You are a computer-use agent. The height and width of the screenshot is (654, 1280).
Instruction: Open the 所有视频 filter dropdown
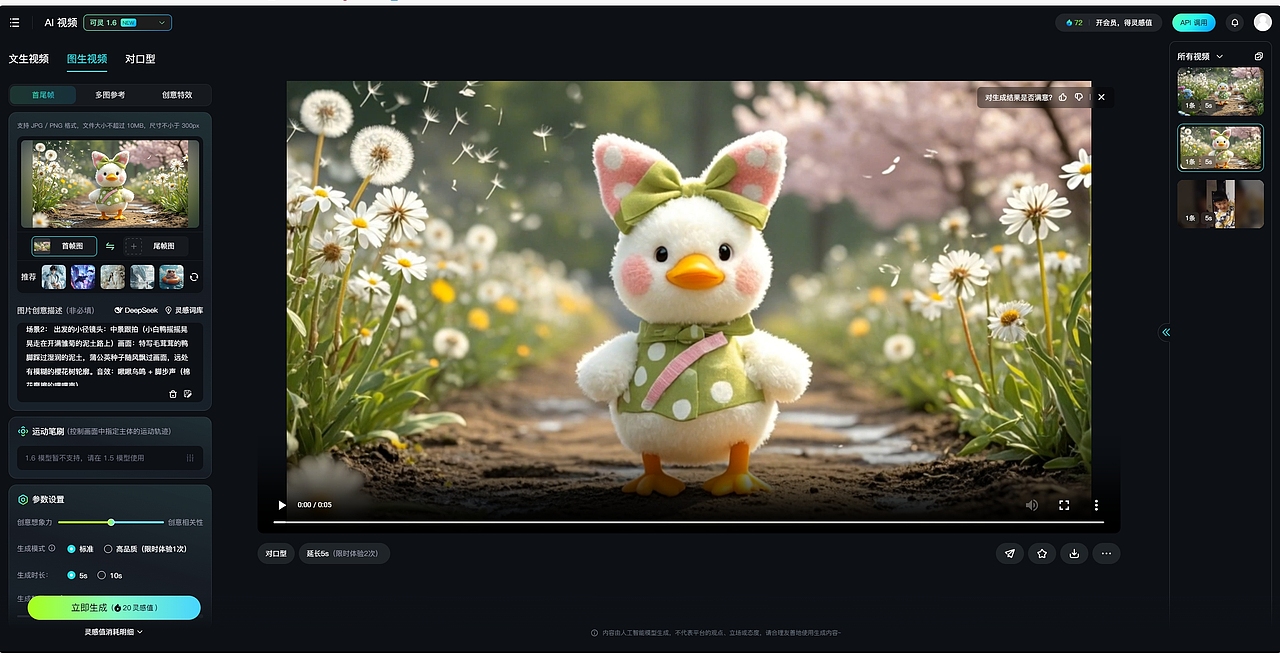1200,56
